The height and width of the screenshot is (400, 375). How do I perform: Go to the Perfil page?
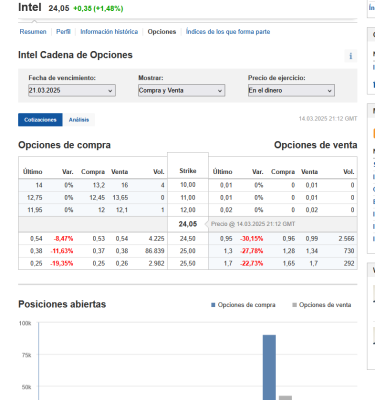(x=63, y=32)
